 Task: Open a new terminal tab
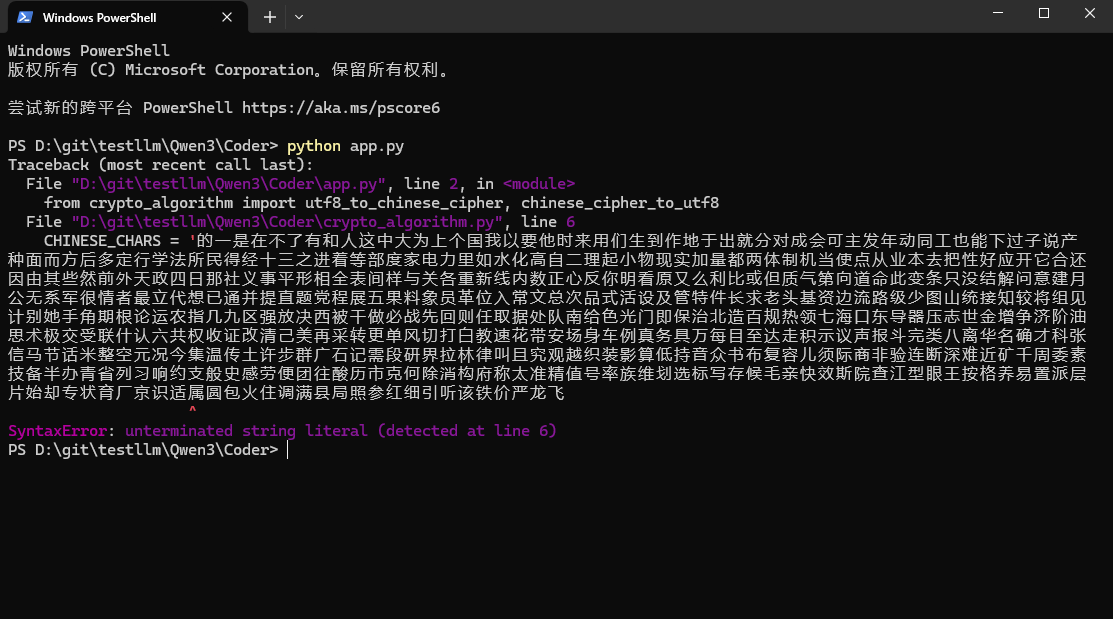(x=270, y=17)
